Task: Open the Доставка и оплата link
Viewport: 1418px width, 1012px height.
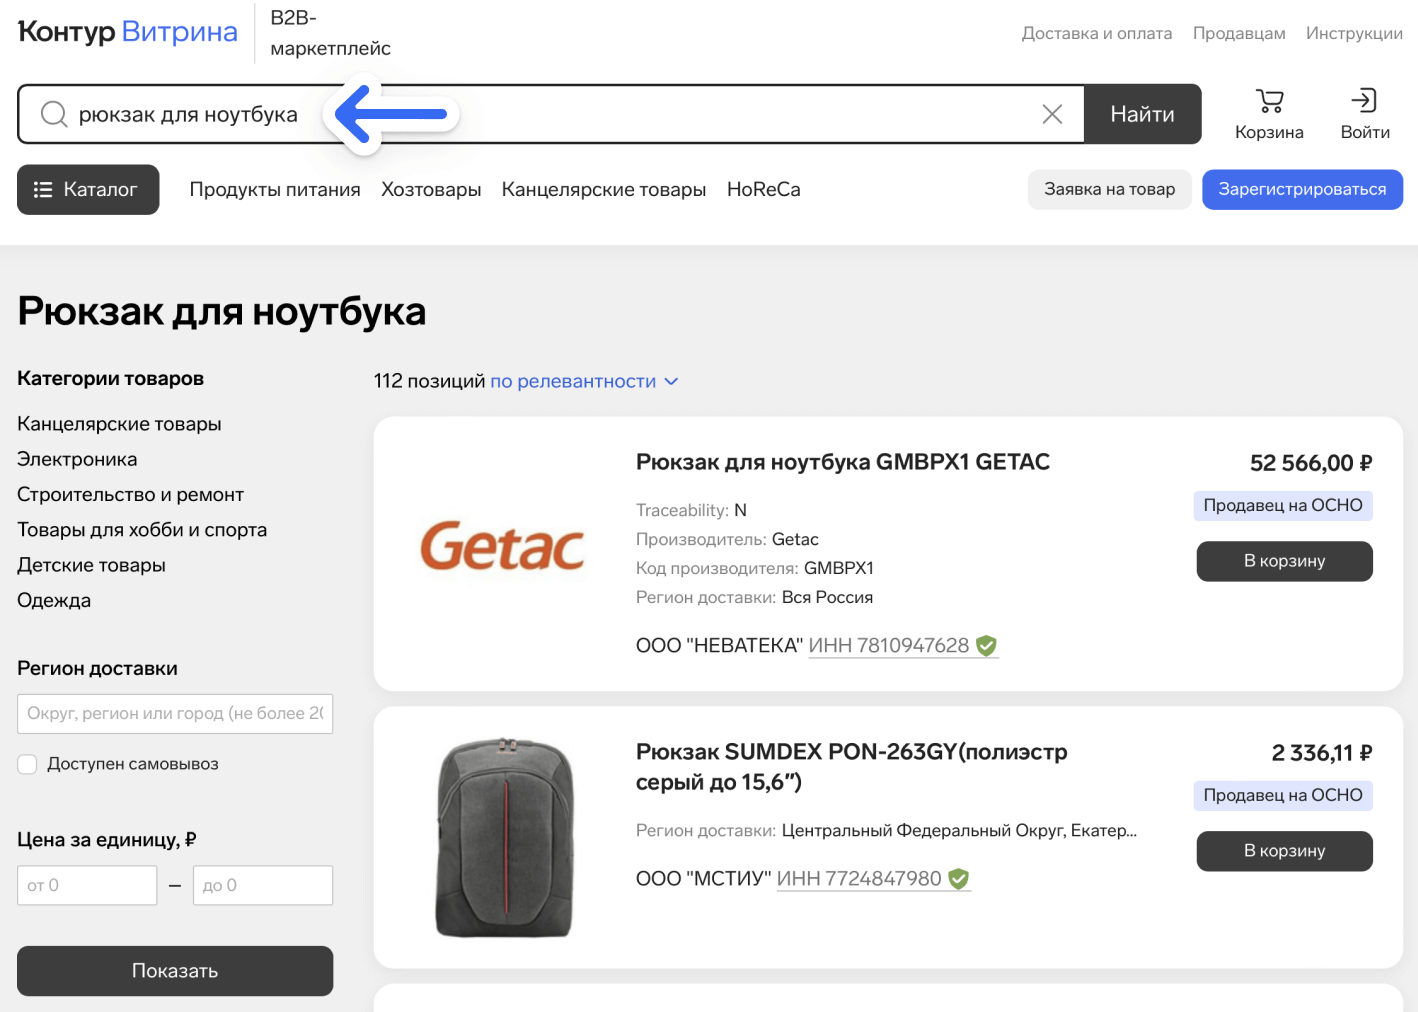Action: coord(1097,33)
